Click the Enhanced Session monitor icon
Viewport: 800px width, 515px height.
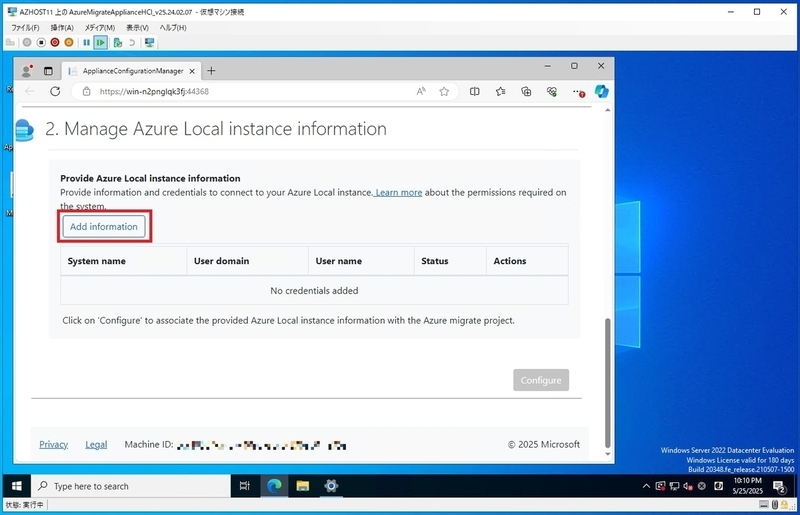coord(149,42)
